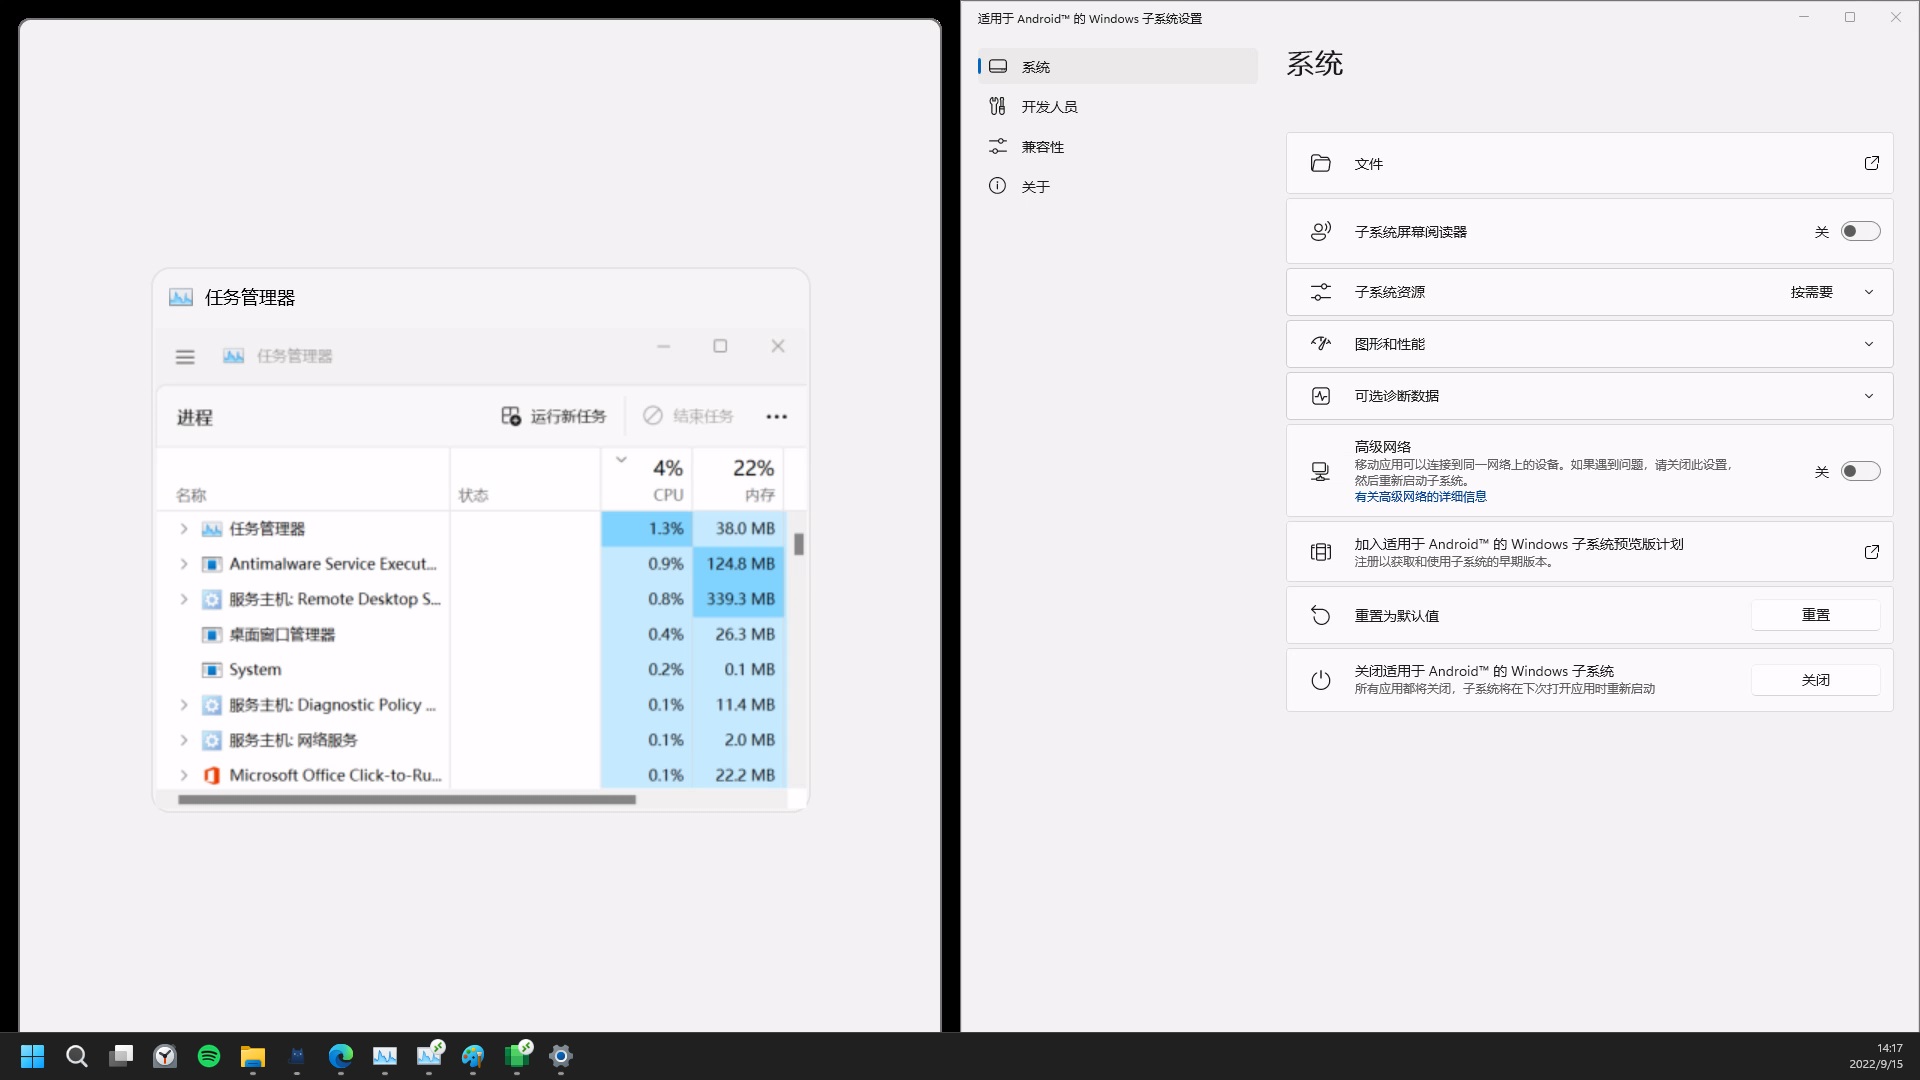Screen dimensions: 1920x1080
Task: Click the Task Manager icon on taskbar
Action: (x=385, y=1056)
